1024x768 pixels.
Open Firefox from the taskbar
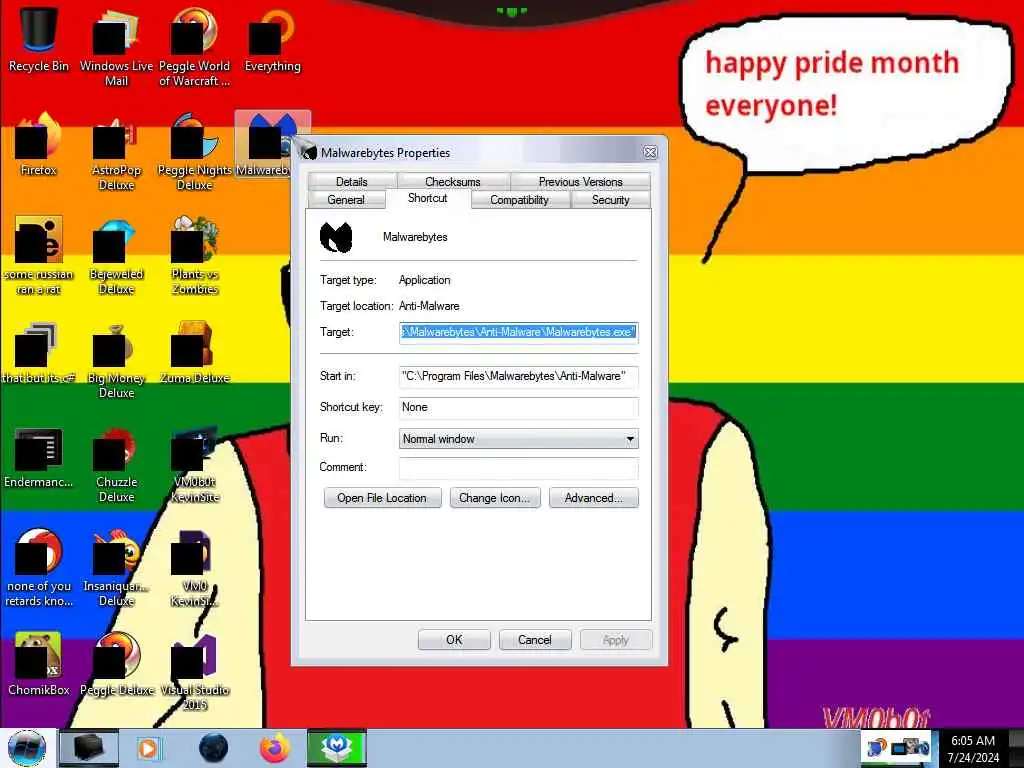click(x=275, y=748)
